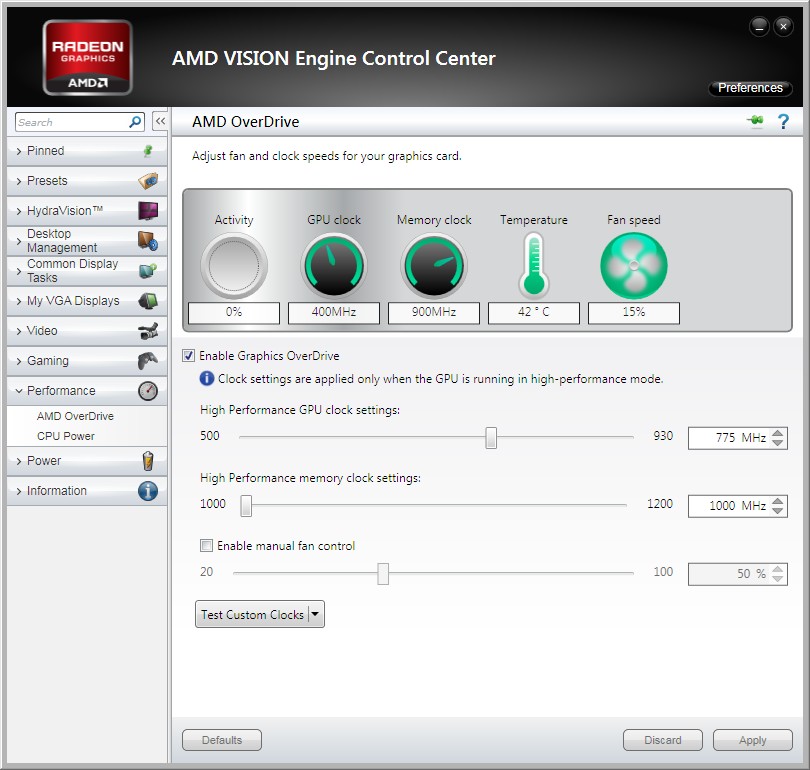Click the Desktop Management icon
The image size is (810, 770).
pyautogui.click(x=148, y=241)
